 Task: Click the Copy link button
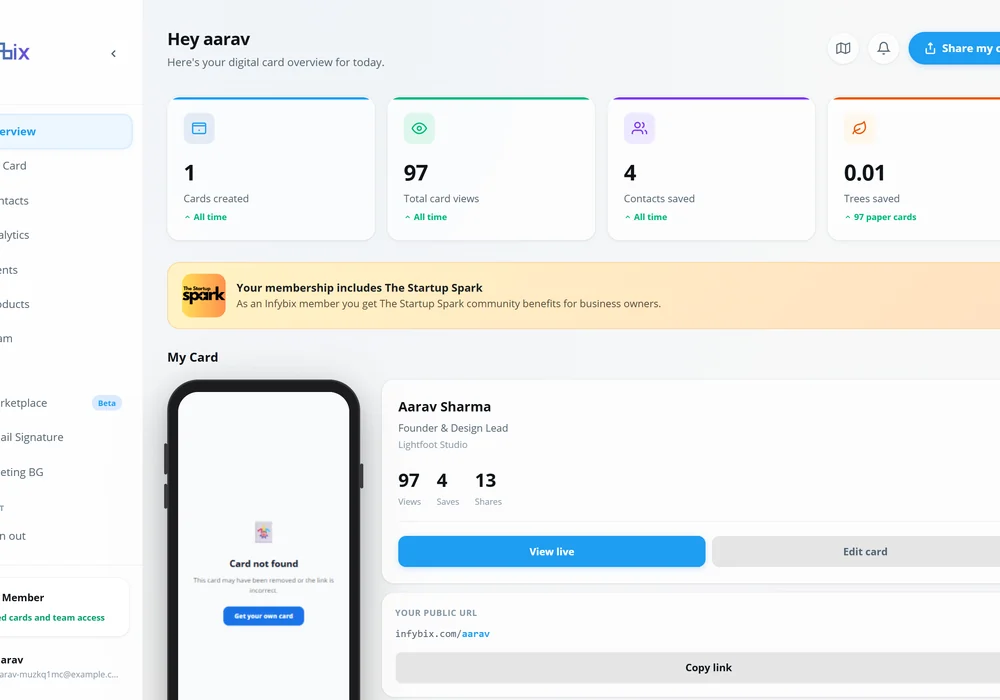698,667
